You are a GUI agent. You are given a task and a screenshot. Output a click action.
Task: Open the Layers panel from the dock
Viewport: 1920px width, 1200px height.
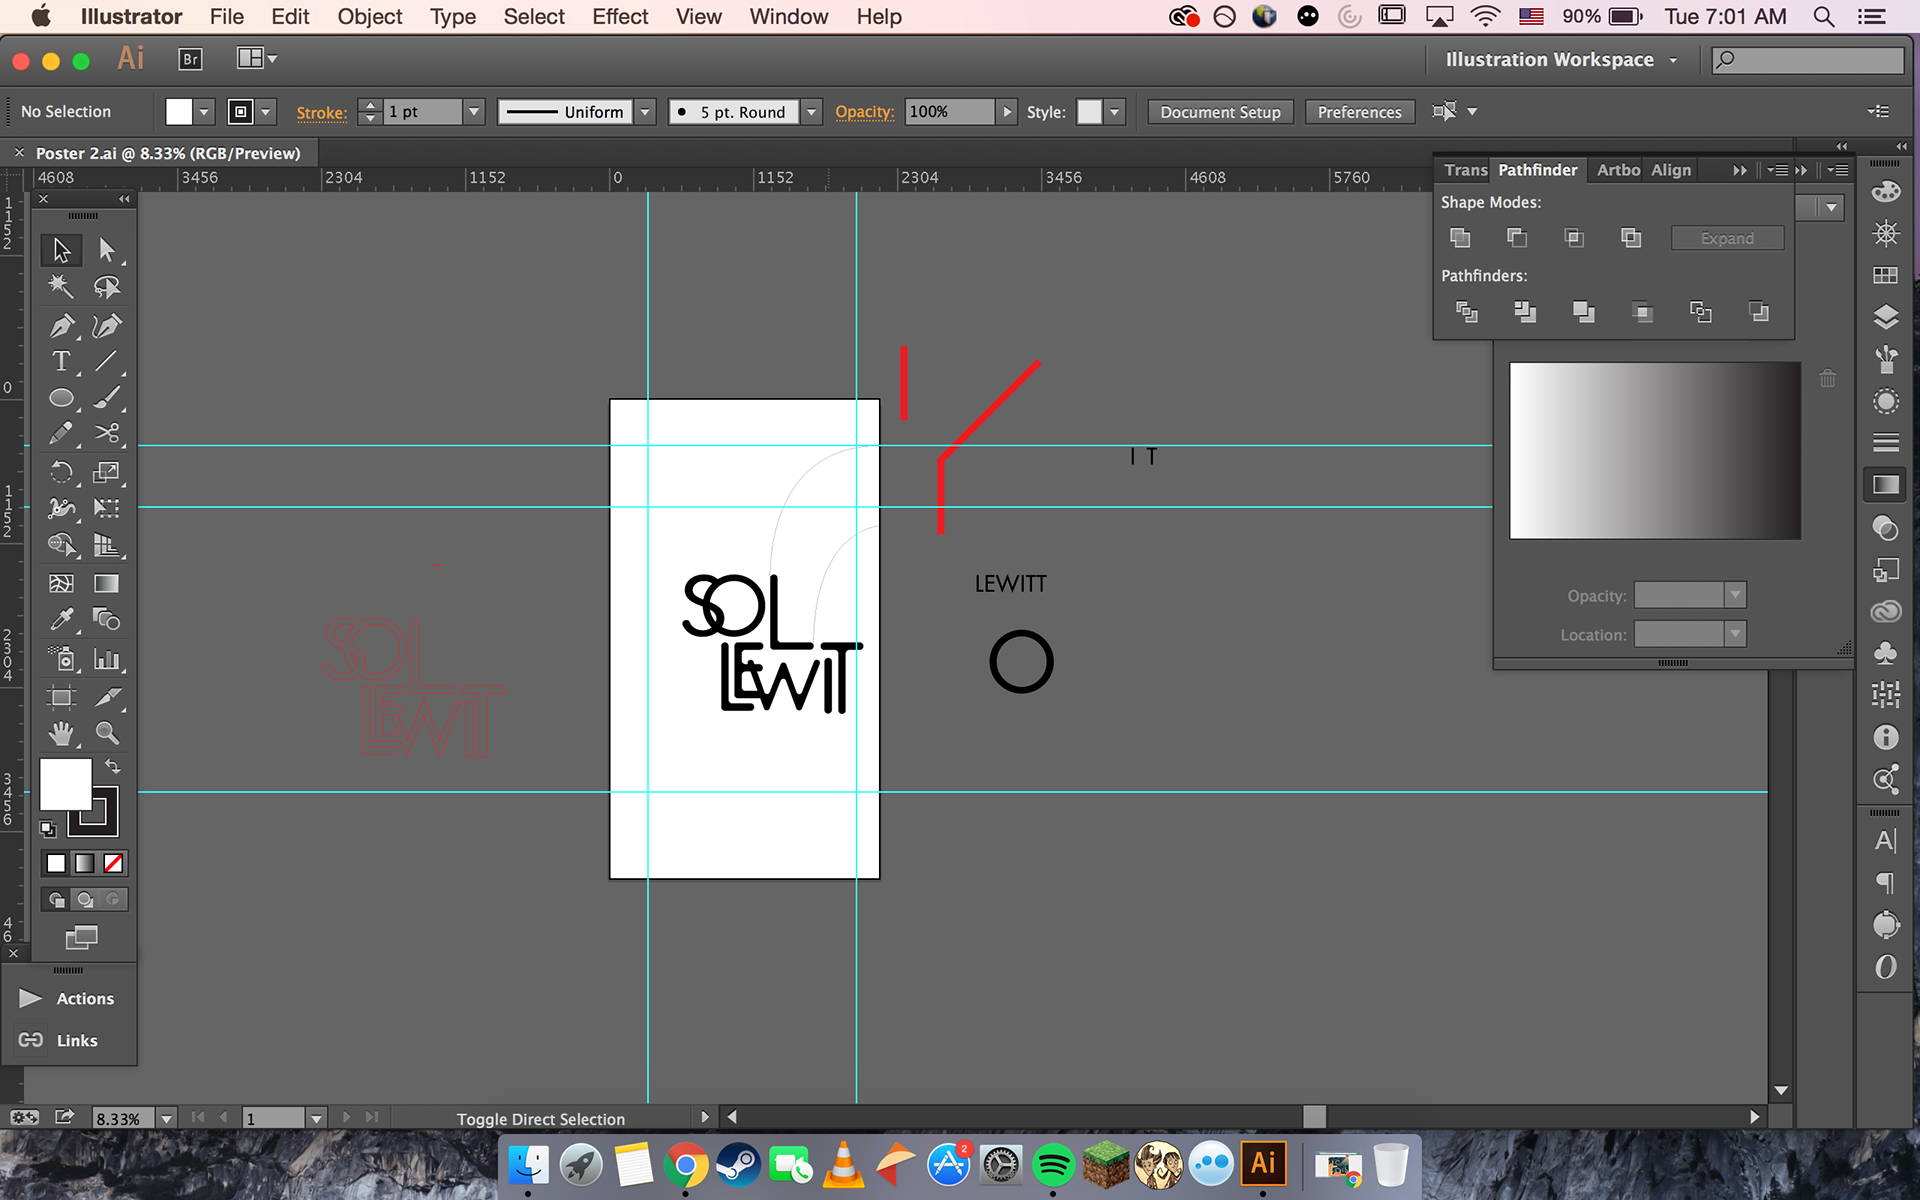[1885, 317]
